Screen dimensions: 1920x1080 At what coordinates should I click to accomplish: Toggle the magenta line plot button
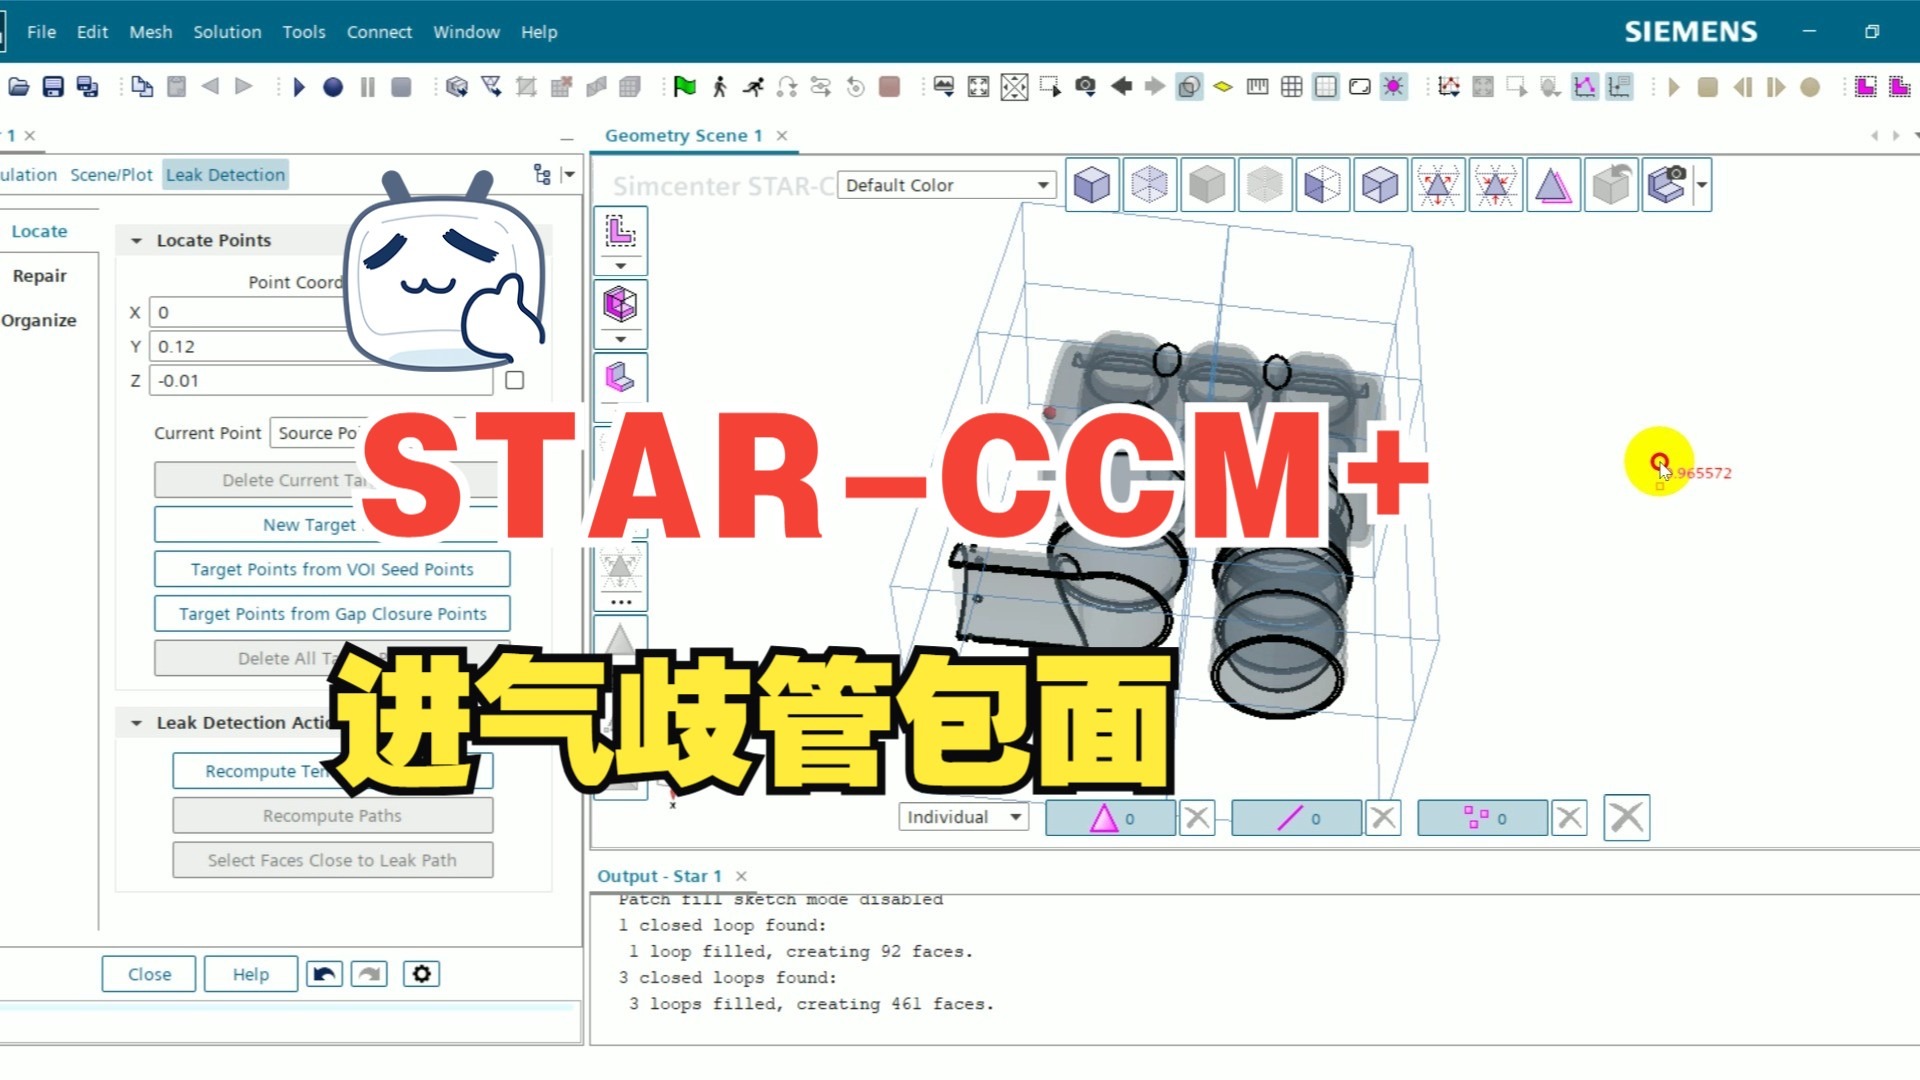1585,87
